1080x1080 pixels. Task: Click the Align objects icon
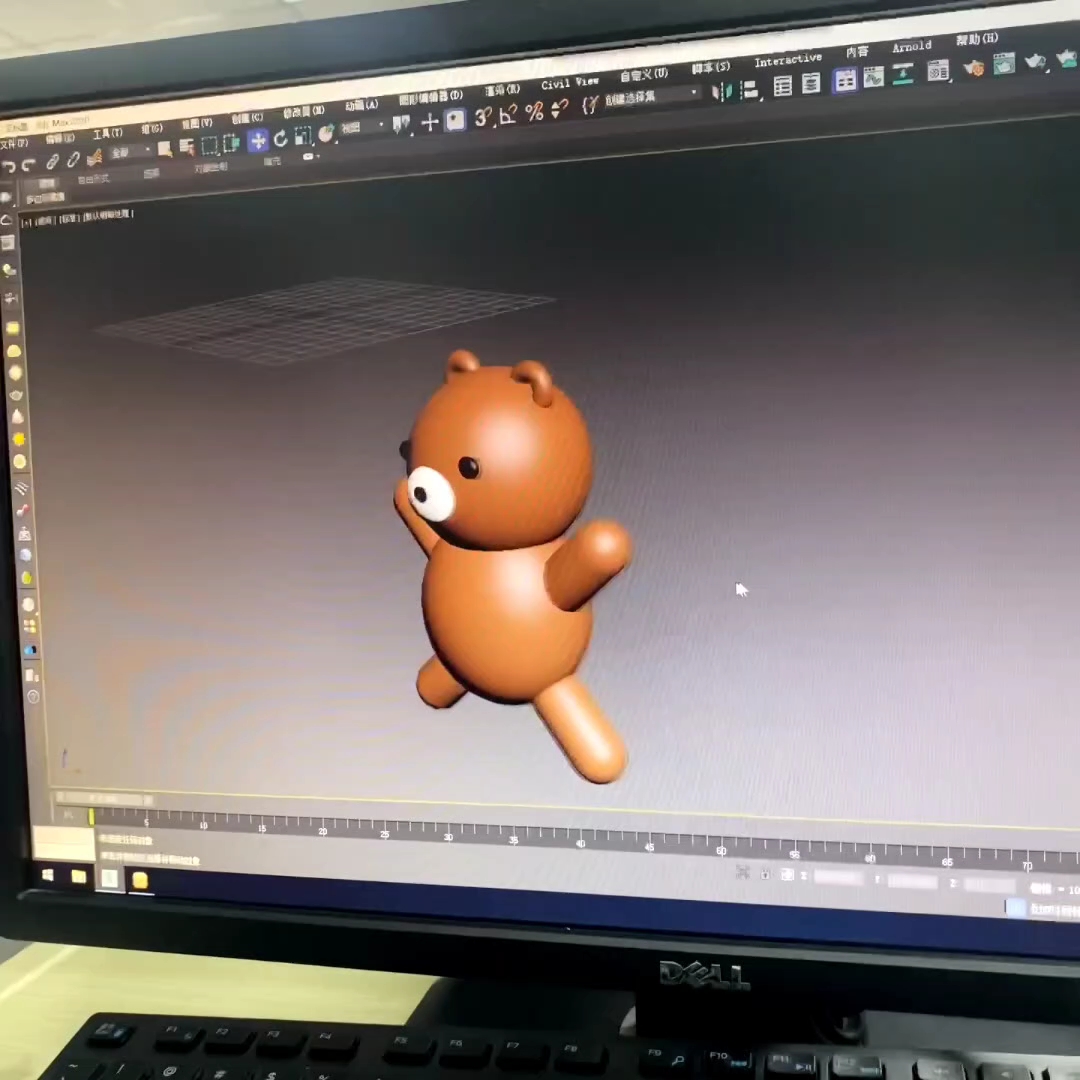pyautogui.click(x=749, y=90)
